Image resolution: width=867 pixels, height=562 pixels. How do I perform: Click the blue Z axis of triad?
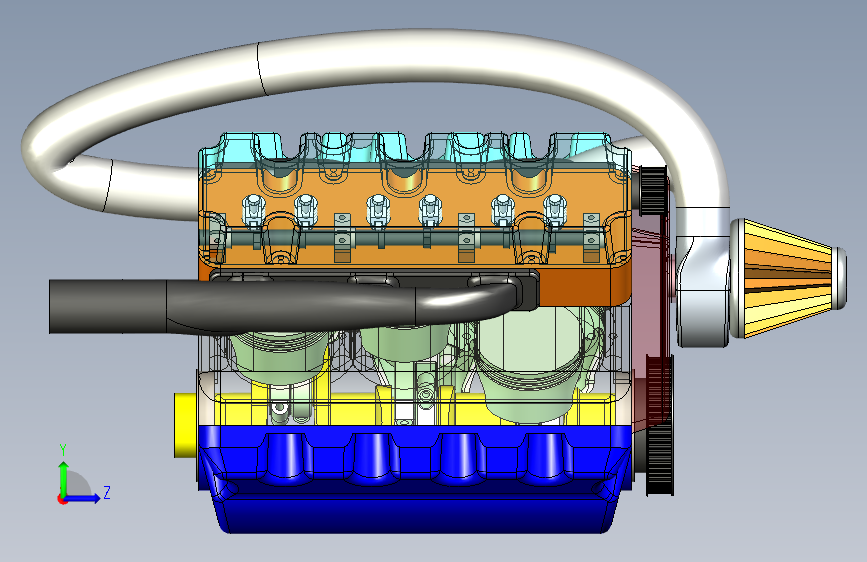[83, 498]
